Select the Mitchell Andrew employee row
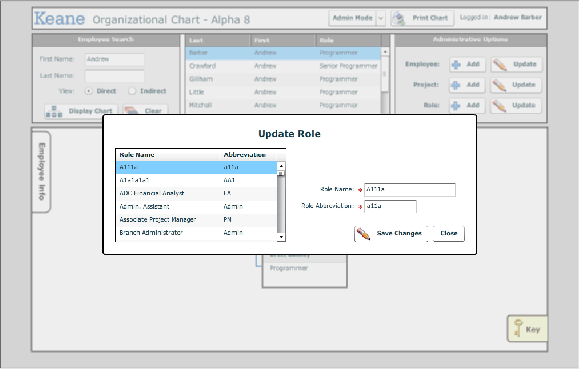The height and width of the screenshot is (369, 580). [x=283, y=105]
